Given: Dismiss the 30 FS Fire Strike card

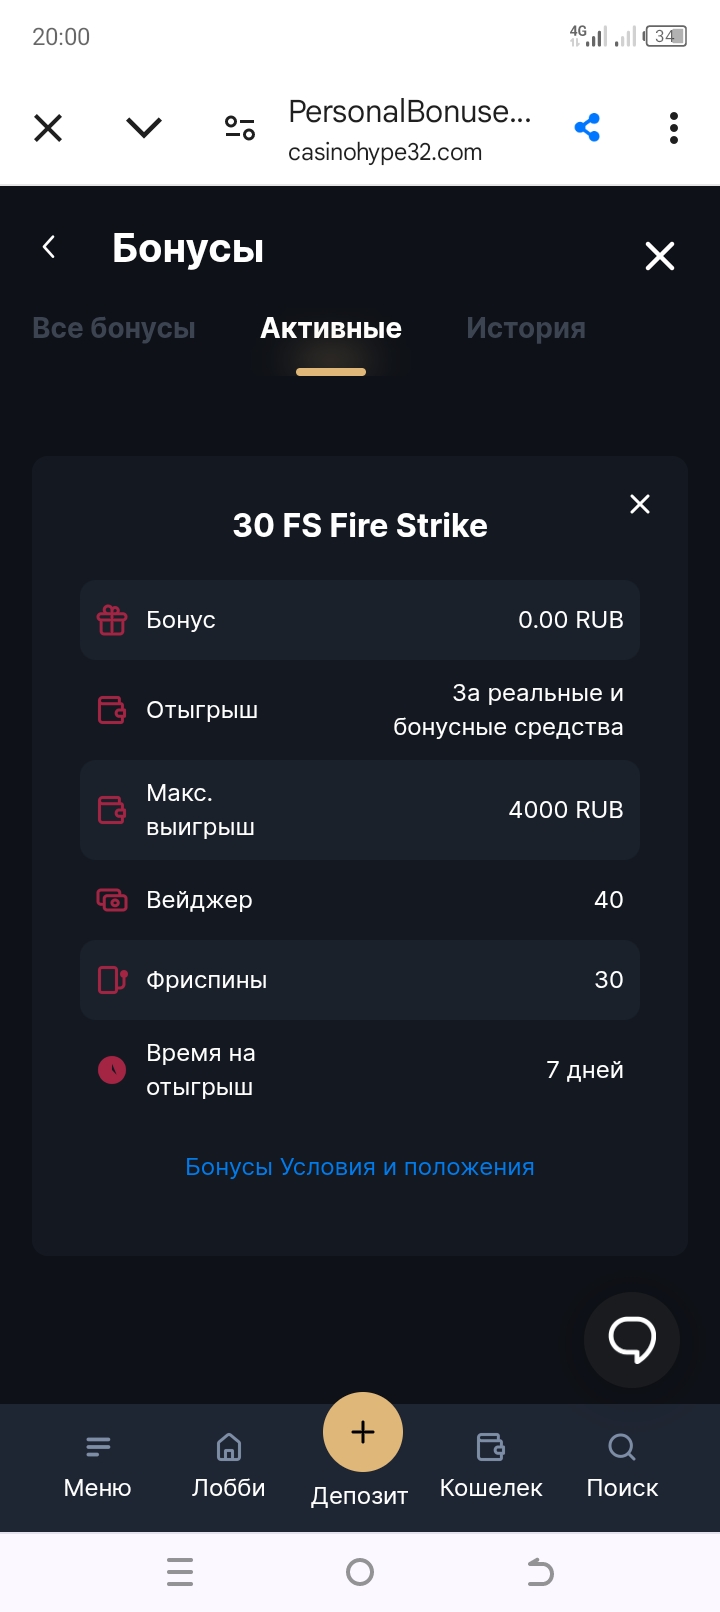Looking at the screenshot, I should point(640,504).
